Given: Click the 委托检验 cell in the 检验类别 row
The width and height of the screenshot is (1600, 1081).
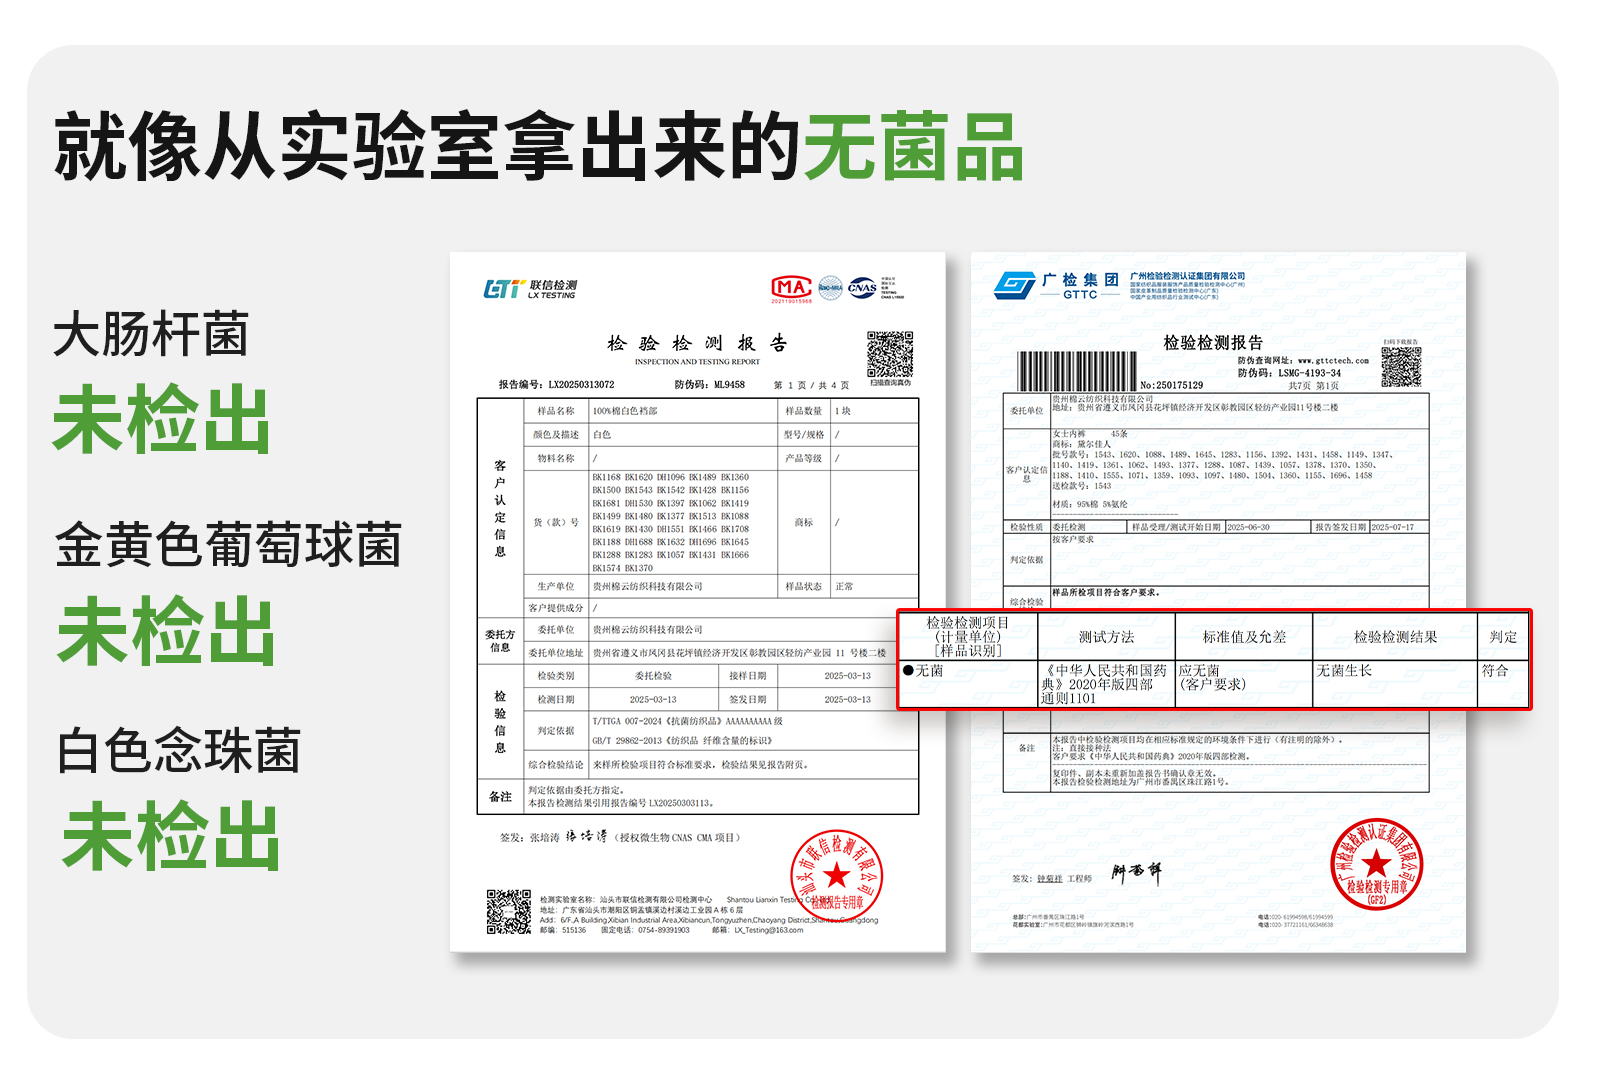Looking at the screenshot, I should click(x=653, y=676).
